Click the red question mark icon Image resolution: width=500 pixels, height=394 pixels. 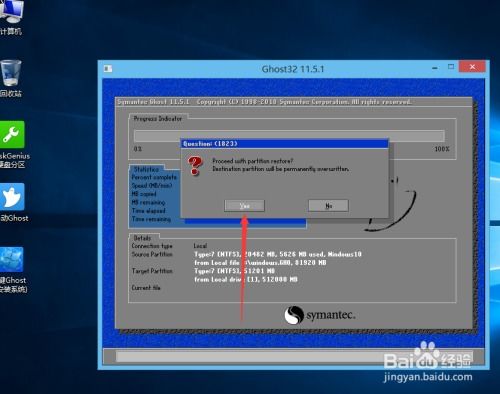coord(195,166)
